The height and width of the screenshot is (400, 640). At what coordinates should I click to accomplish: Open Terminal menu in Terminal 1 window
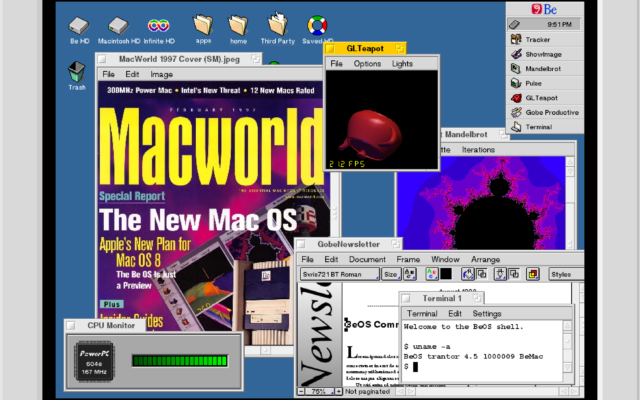pyautogui.click(x=422, y=313)
